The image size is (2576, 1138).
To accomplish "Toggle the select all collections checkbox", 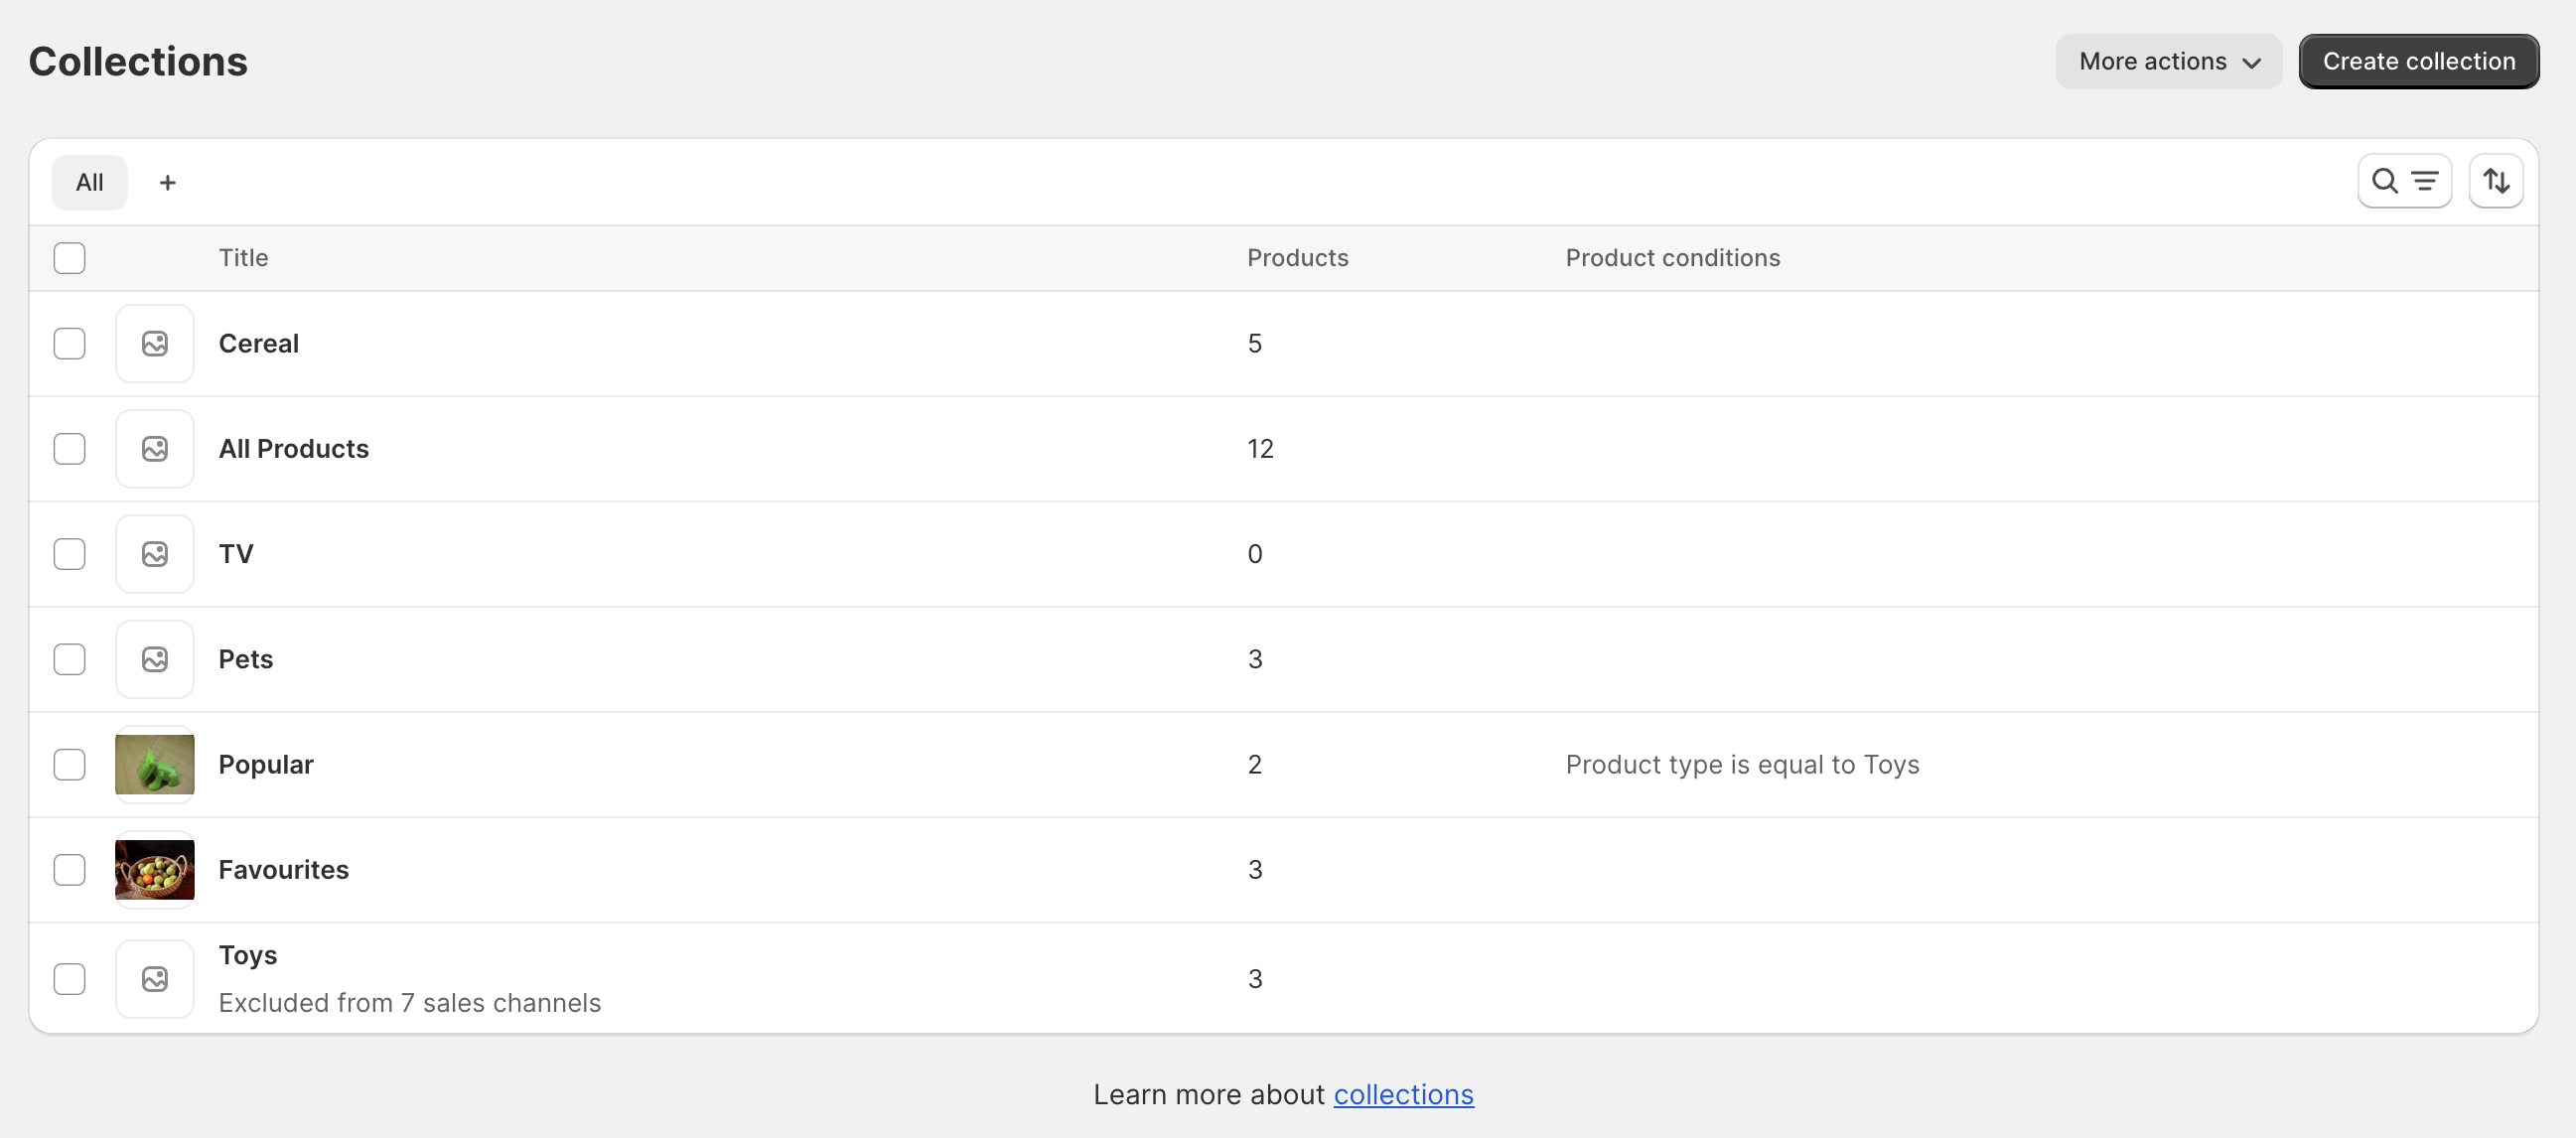I will (69, 257).
